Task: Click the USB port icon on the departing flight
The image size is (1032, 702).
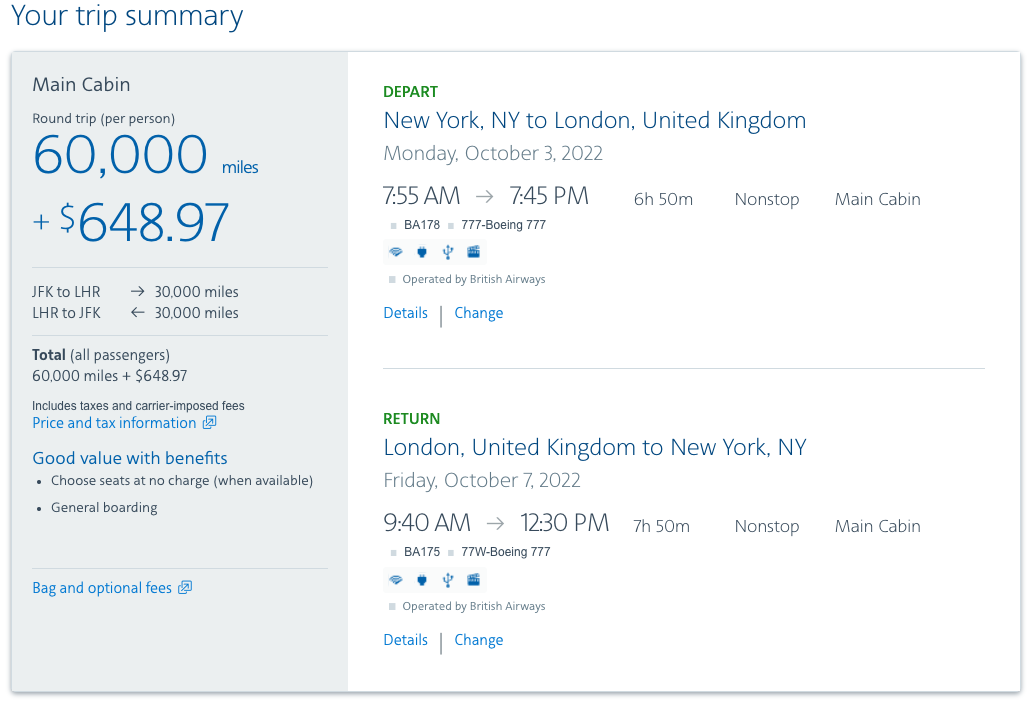Action: [447, 252]
